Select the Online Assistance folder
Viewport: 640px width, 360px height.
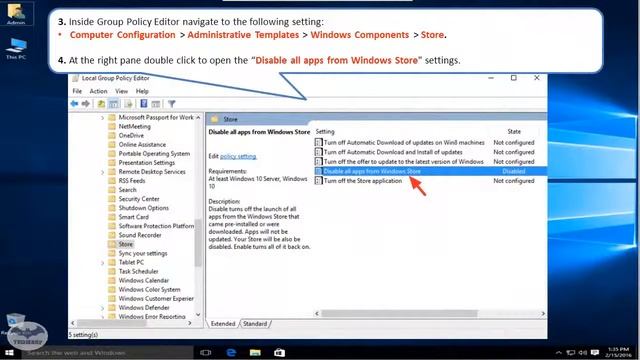click(142, 144)
